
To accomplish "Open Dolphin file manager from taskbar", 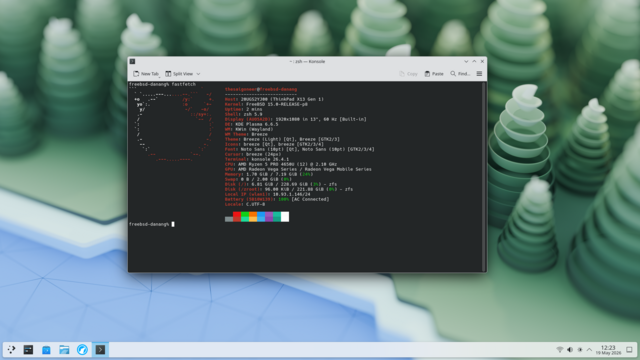I will coord(64,350).
